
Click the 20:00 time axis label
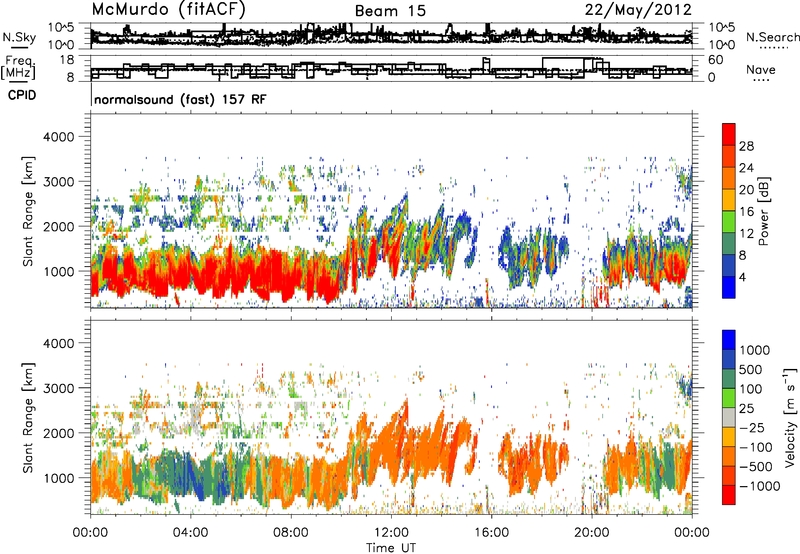(591, 533)
